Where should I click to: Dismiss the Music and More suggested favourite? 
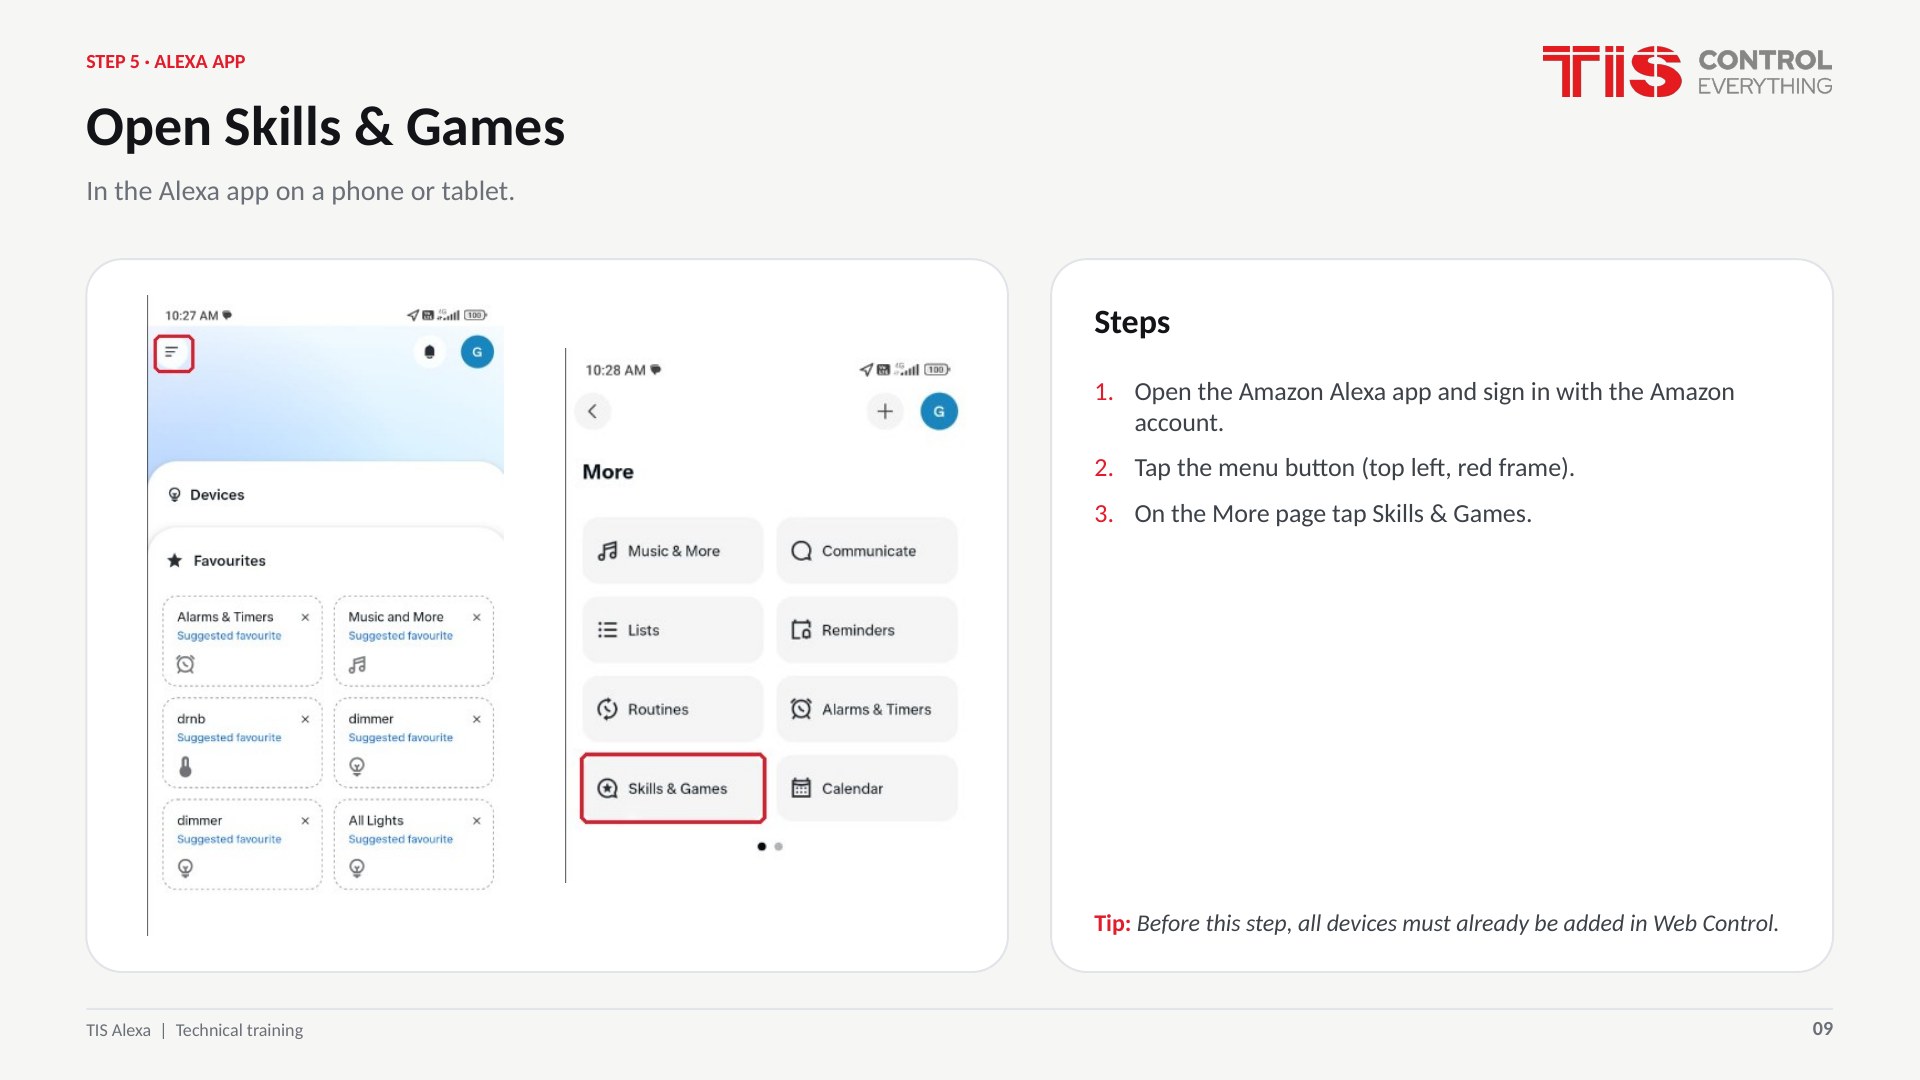click(477, 617)
